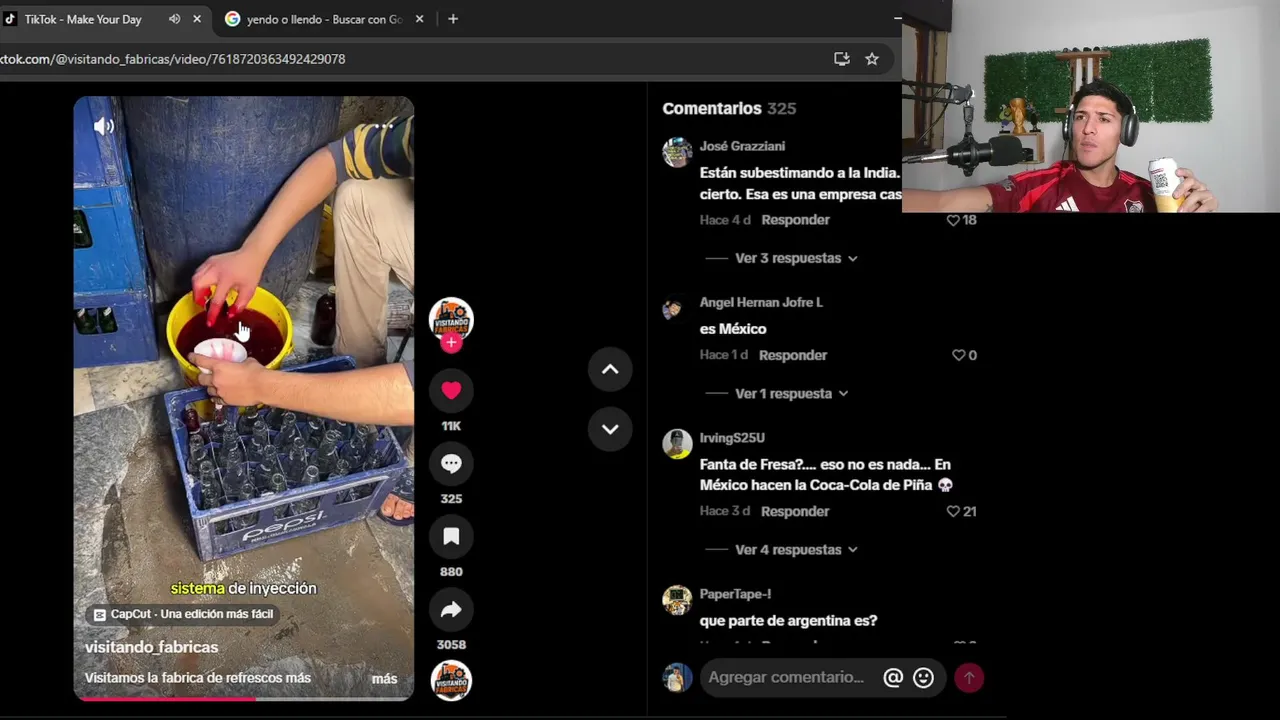Mute tab via speaker icon on TikTok tab
The height and width of the screenshot is (720, 1280).
tap(174, 19)
